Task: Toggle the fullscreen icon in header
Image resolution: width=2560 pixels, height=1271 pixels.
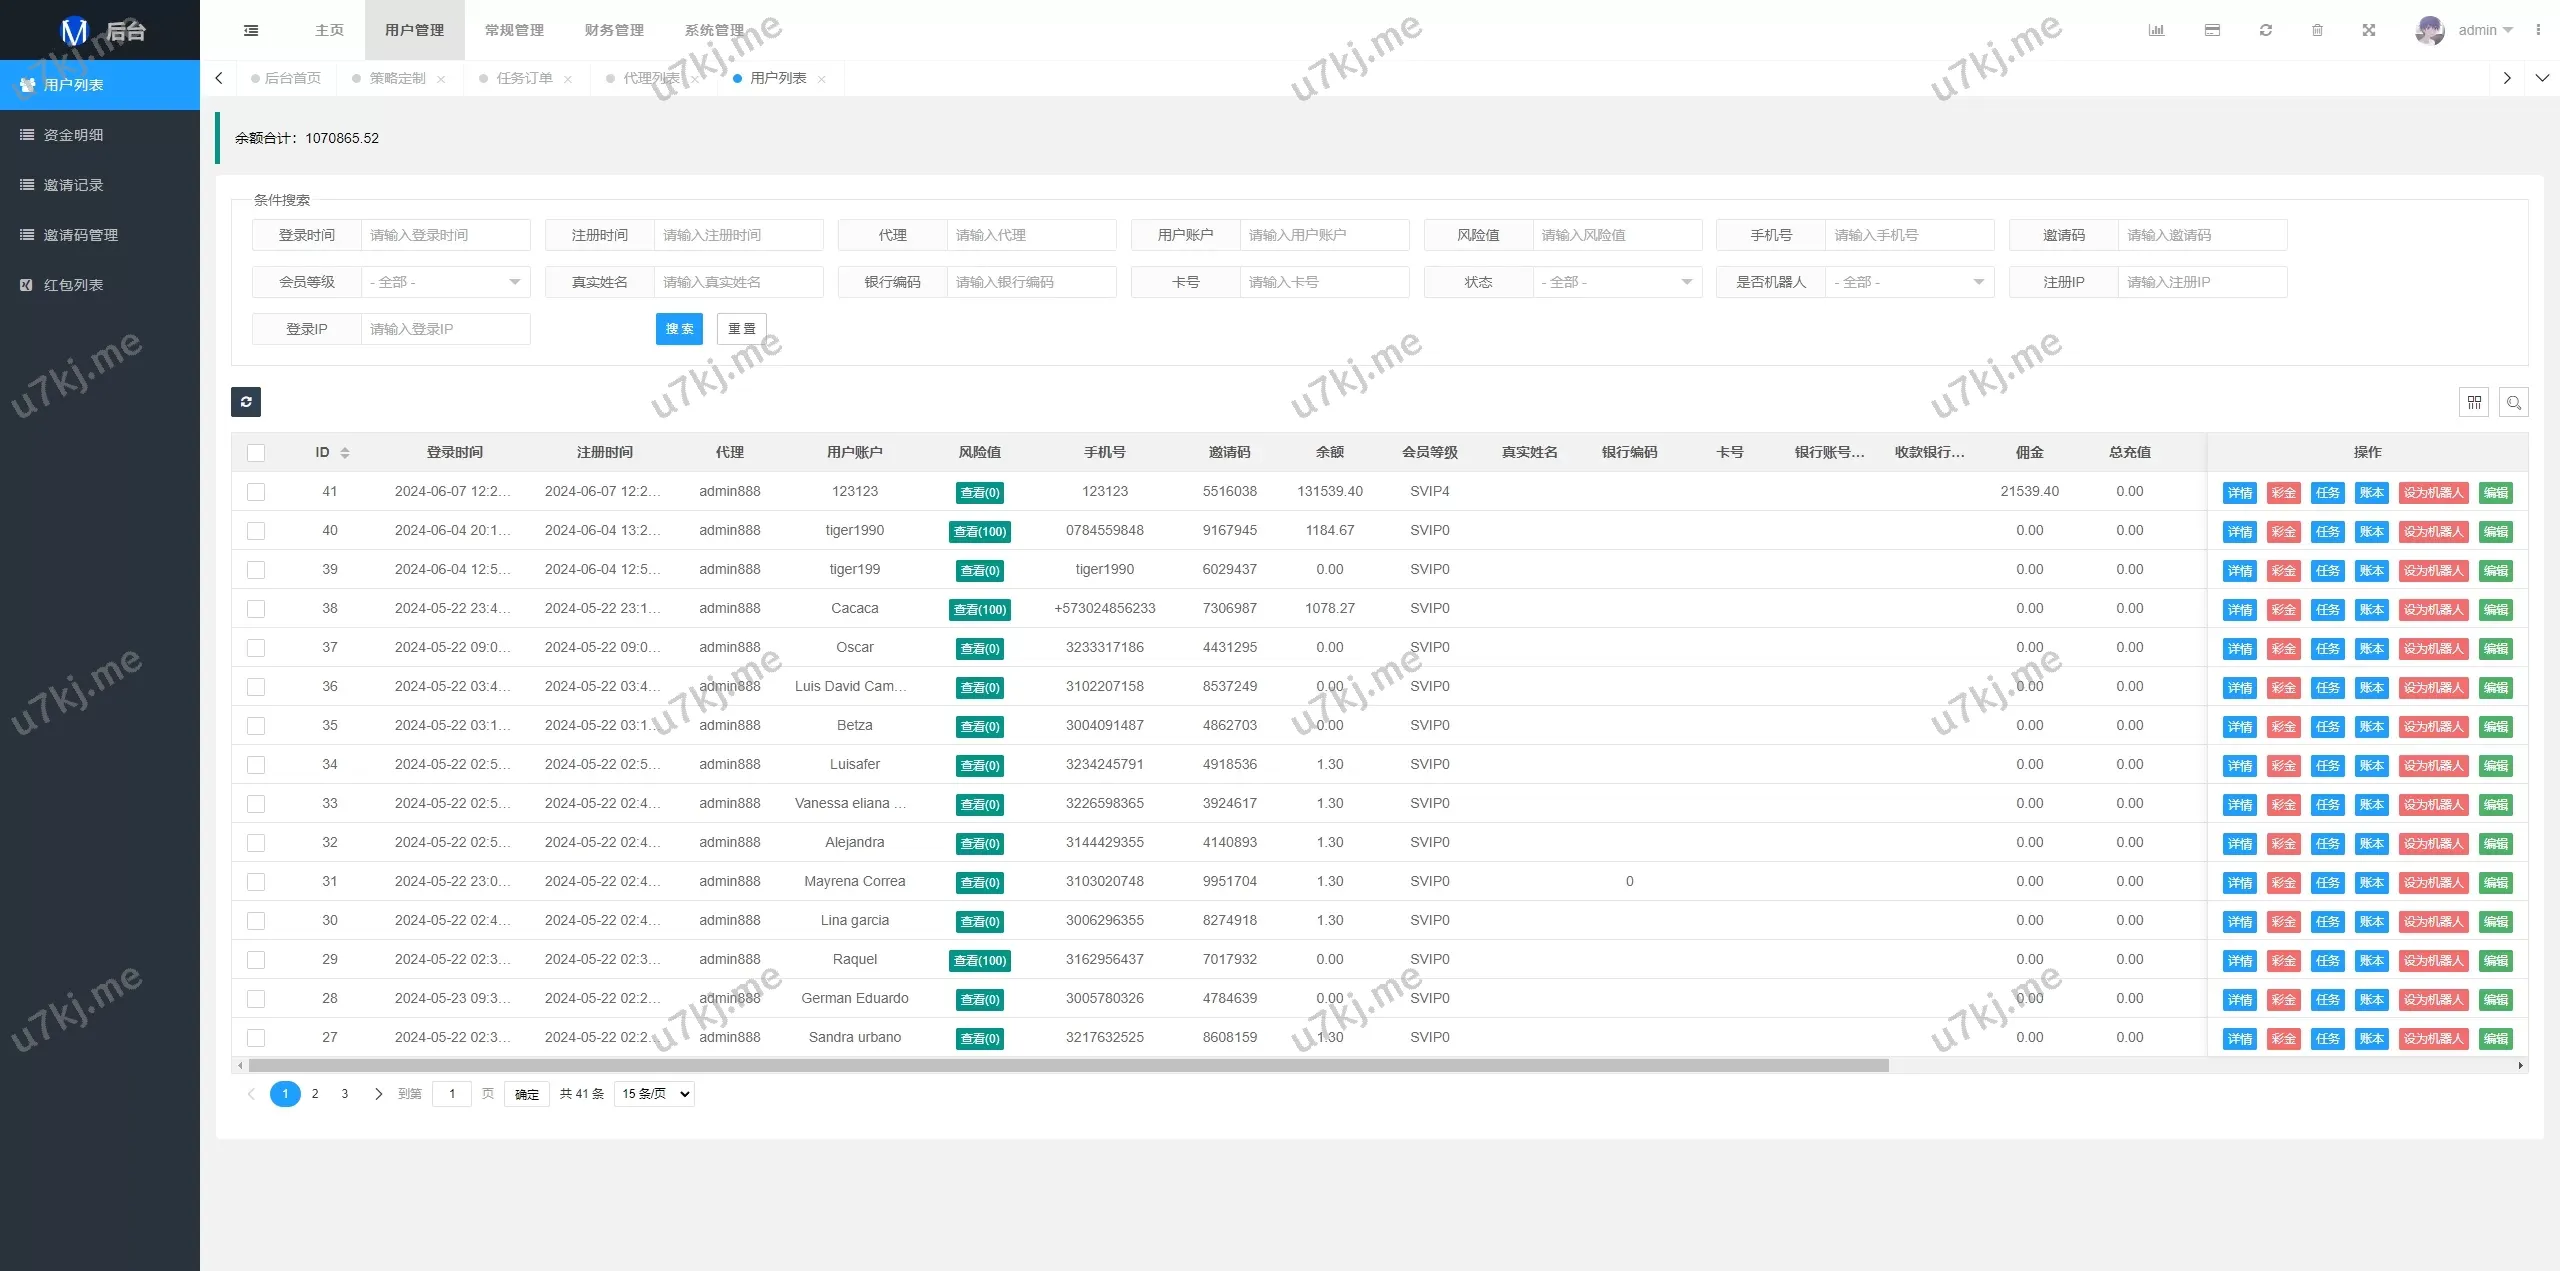Action: click(x=2369, y=30)
